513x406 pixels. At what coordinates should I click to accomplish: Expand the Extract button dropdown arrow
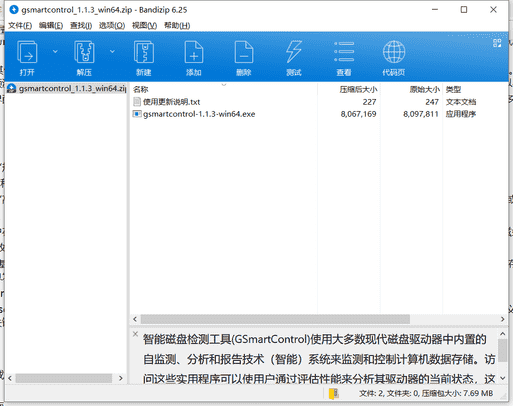[112, 51]
